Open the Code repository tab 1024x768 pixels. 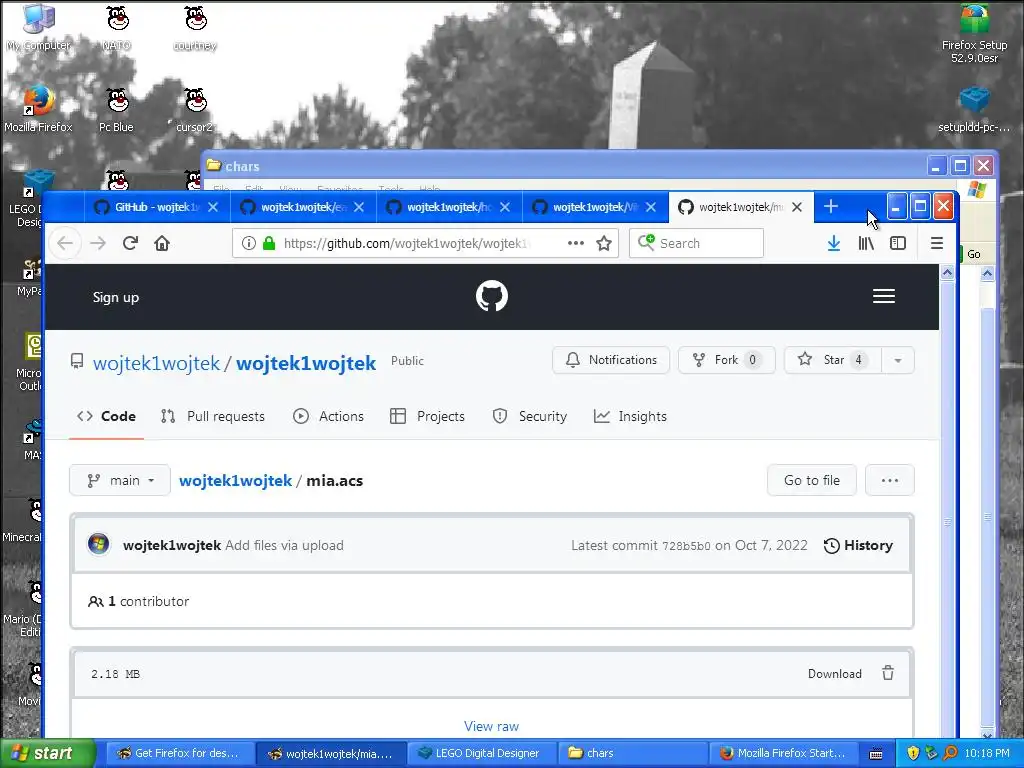pyautogui.click(x=106, y=417)
